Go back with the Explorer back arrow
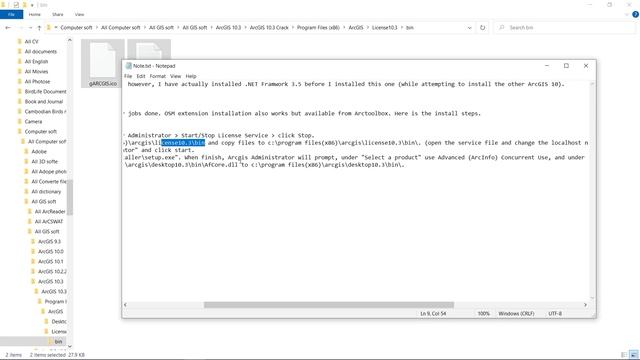Image resolution: width=640 pixels, height=360 pixels. click(x=8, y=28)
